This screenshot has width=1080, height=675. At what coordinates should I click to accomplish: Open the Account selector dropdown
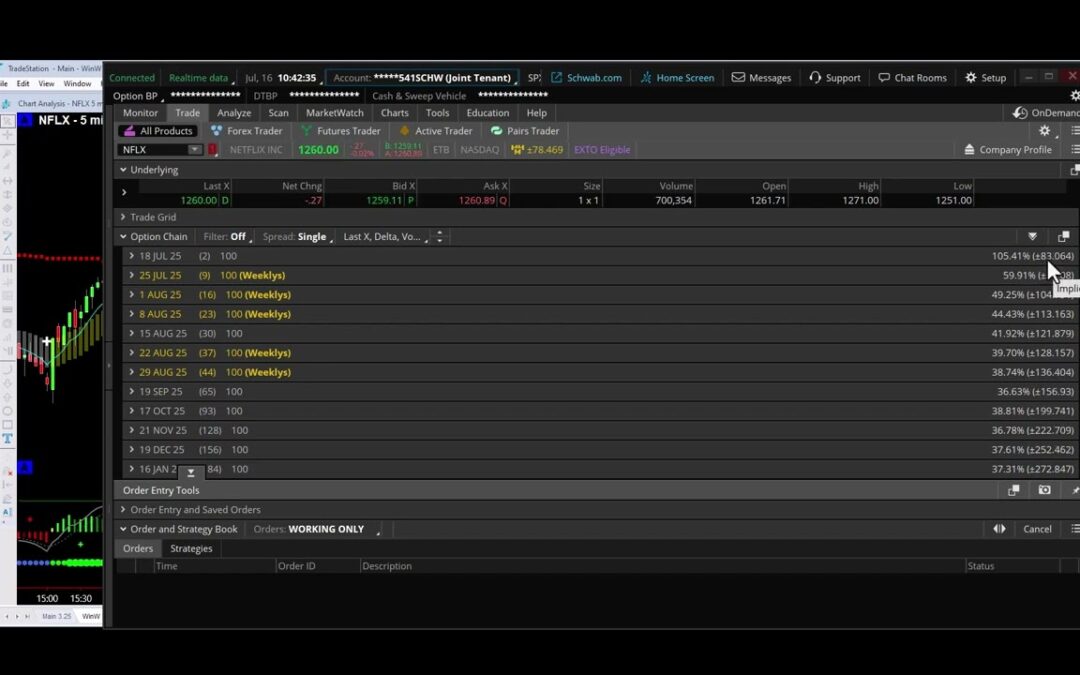pos(422,78)
